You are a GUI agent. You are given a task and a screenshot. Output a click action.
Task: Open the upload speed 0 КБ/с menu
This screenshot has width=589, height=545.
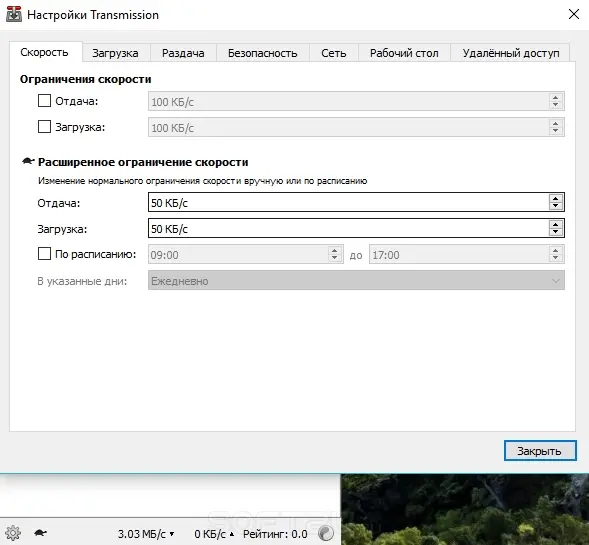click(214, 534)
